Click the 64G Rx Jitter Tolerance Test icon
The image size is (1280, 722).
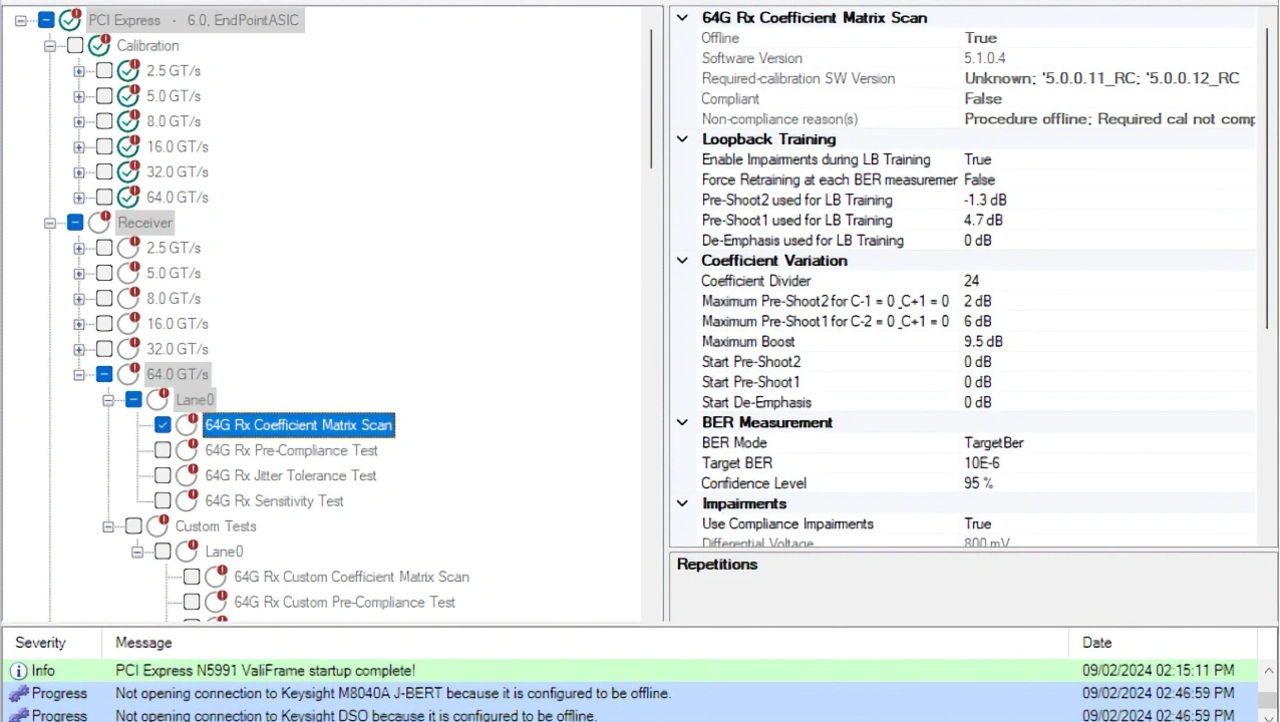point(187,476)
